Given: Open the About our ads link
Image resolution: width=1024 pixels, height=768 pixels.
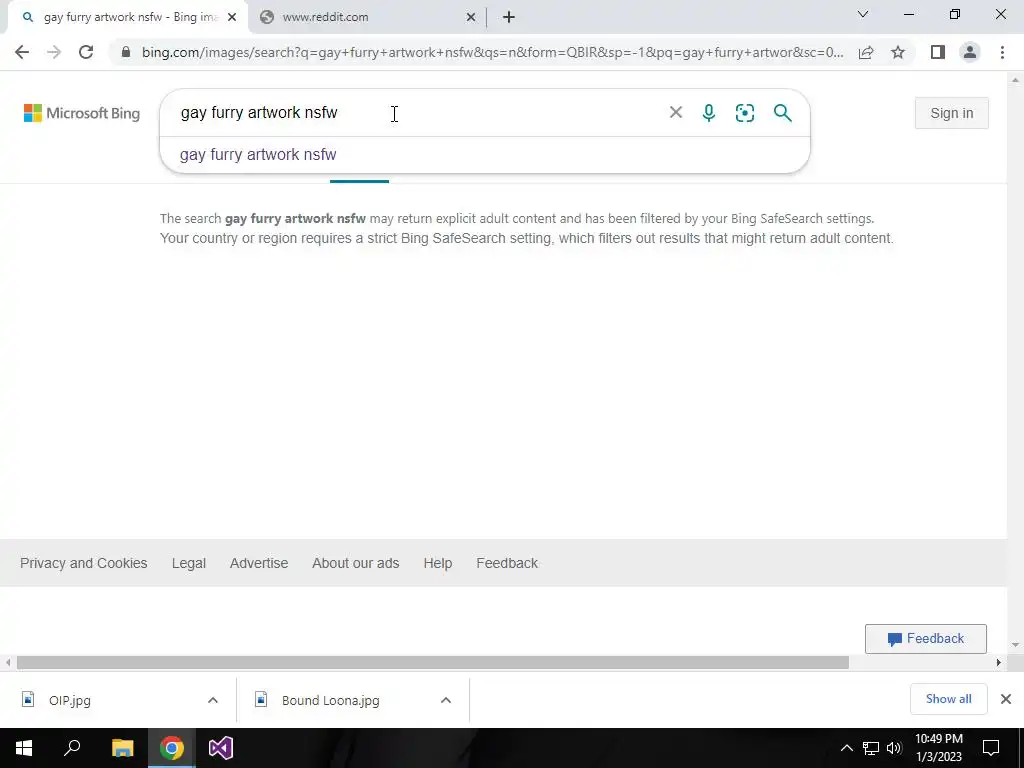Looking at the screenshot, I should pos(355,563).
